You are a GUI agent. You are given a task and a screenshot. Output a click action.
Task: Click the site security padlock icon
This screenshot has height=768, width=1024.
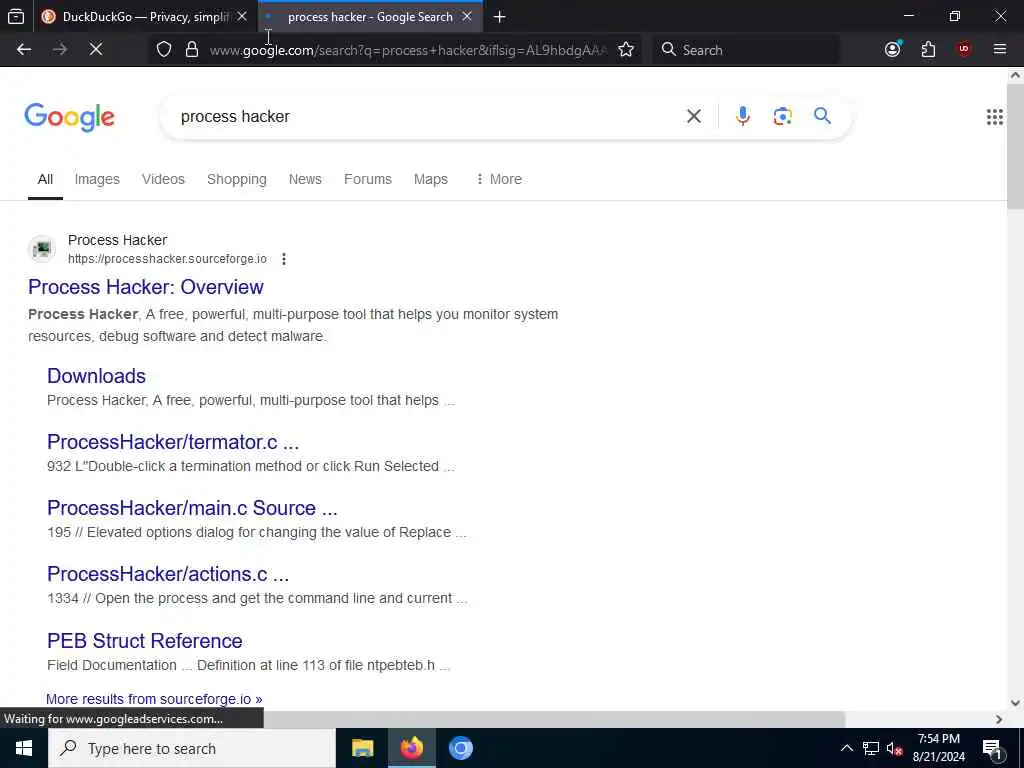tap(192, 50)
